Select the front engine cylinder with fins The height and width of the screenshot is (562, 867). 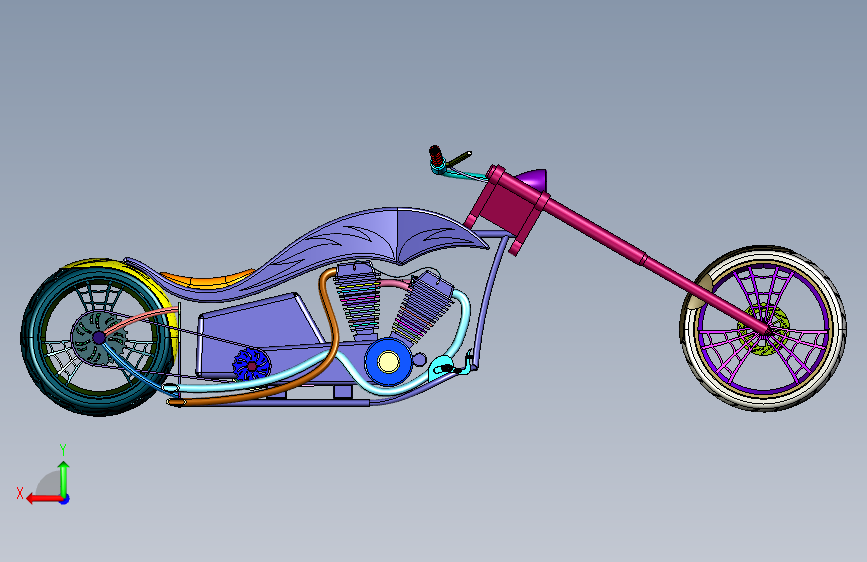[423, 309]
